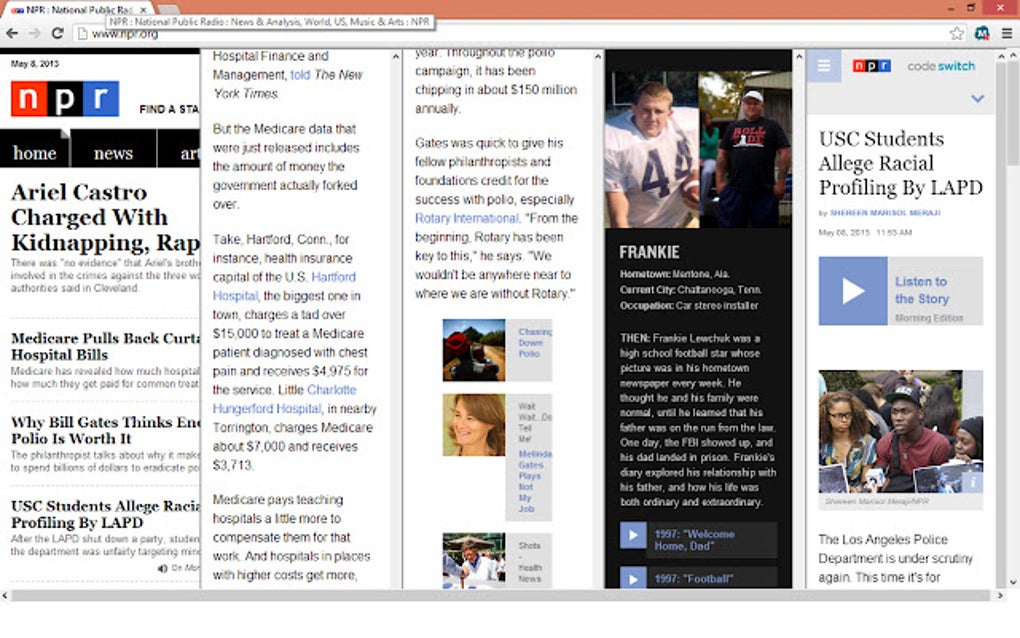Open the Code Switch hamburger menu
Viewport: 1020px width, 638px height.
tap(824, 66)
